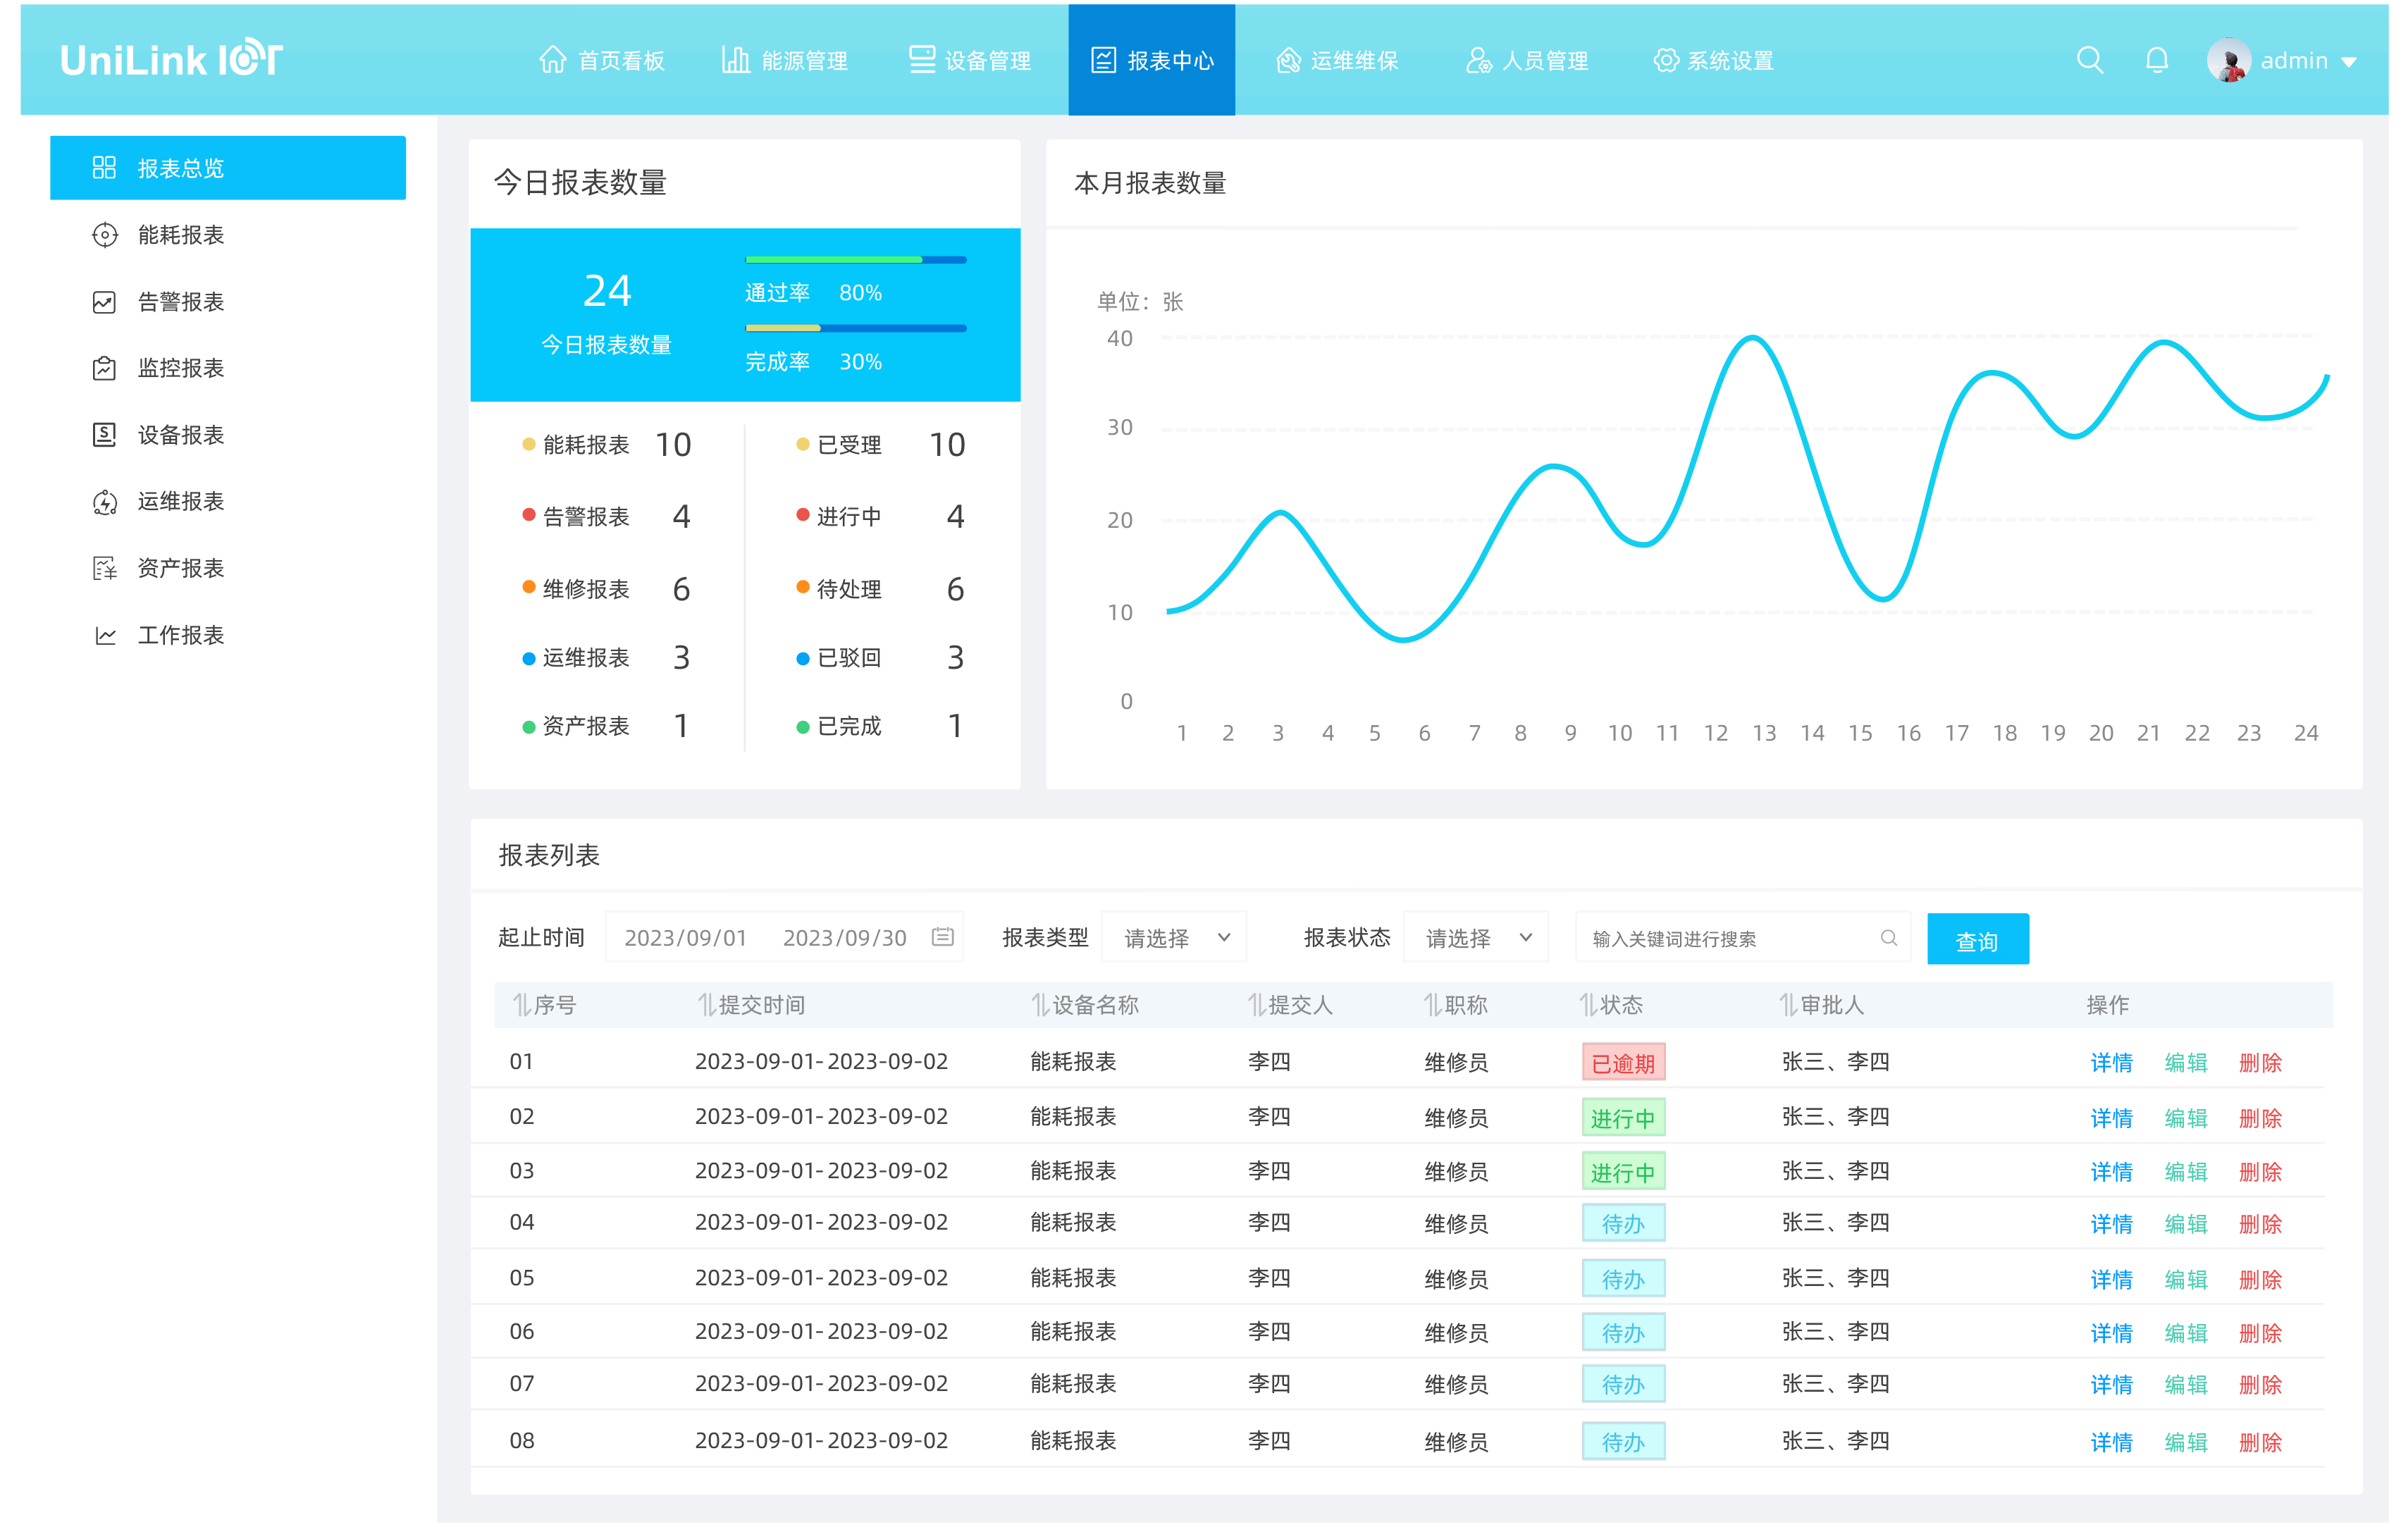Click the 已驳回 count entry
The image size is (2408, 1527).
[881, 657]
